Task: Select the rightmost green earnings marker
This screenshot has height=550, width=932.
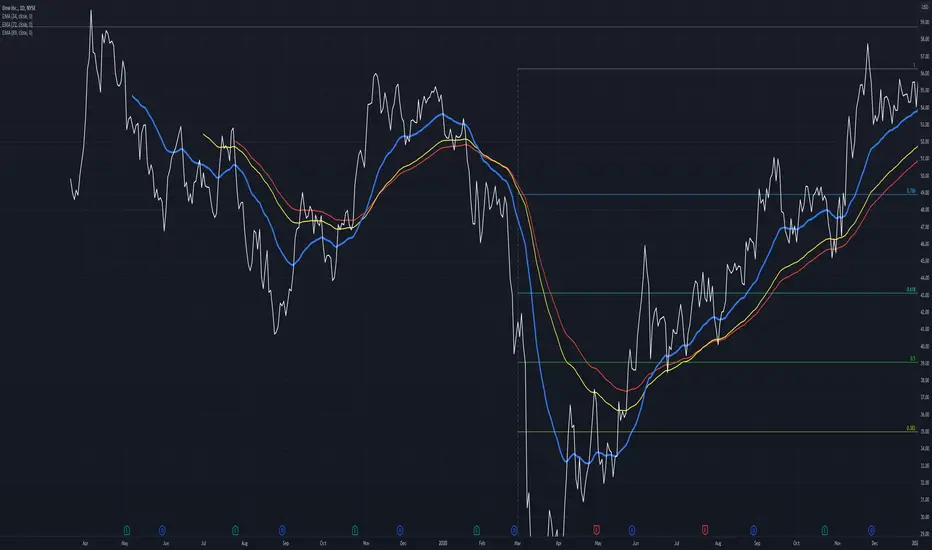Action: tap(824, 530)
